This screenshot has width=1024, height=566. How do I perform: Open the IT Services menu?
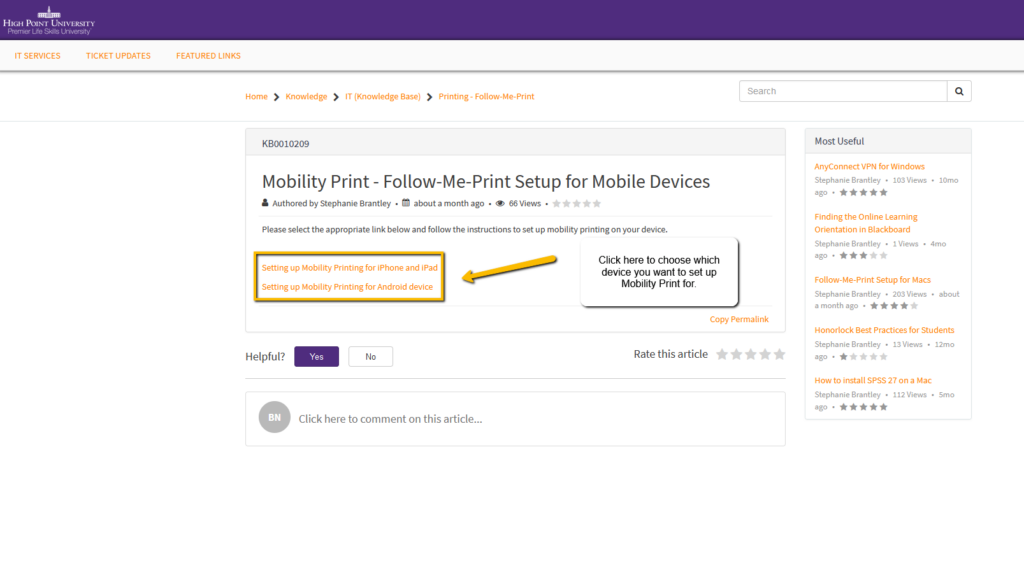pos(38,56)
